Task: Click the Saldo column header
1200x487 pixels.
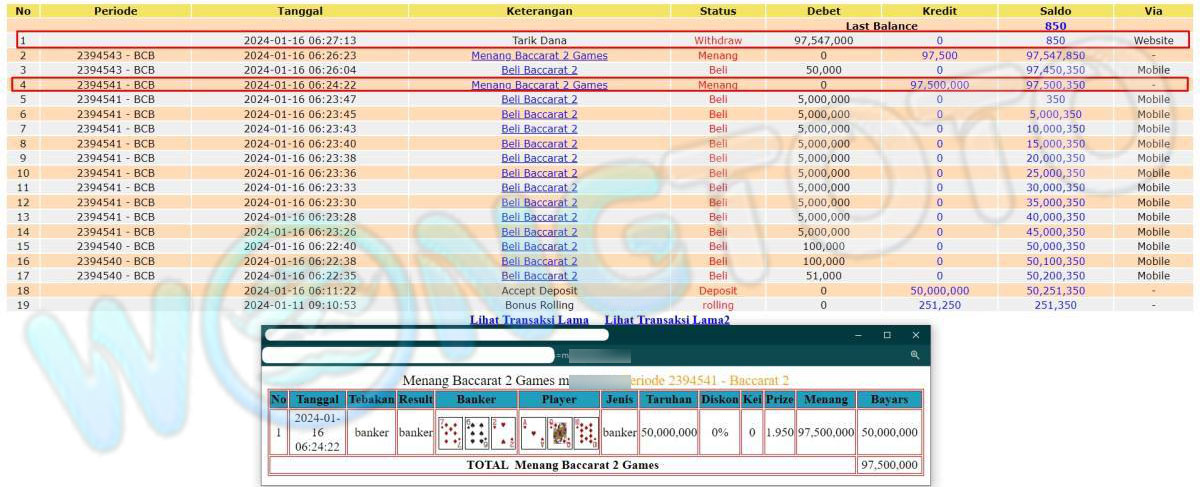Action: (x=1055, y=11)
